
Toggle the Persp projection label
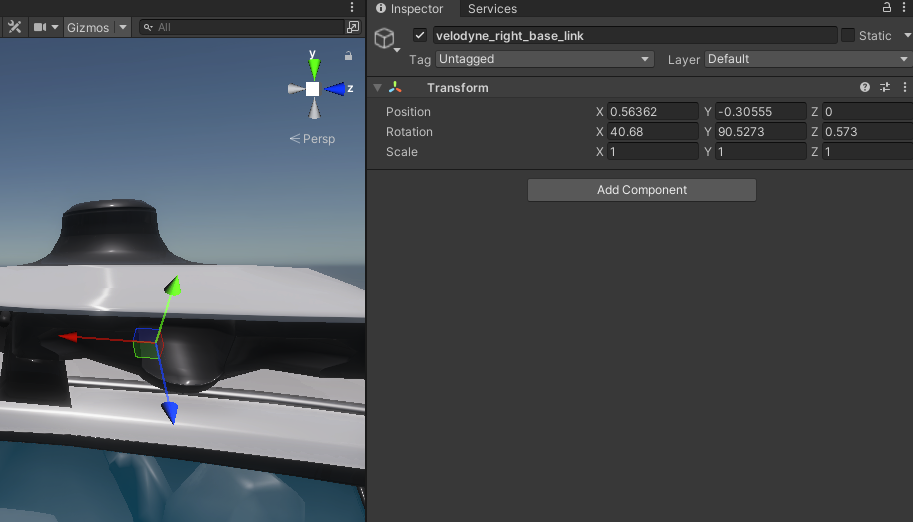tap(313, 139)
